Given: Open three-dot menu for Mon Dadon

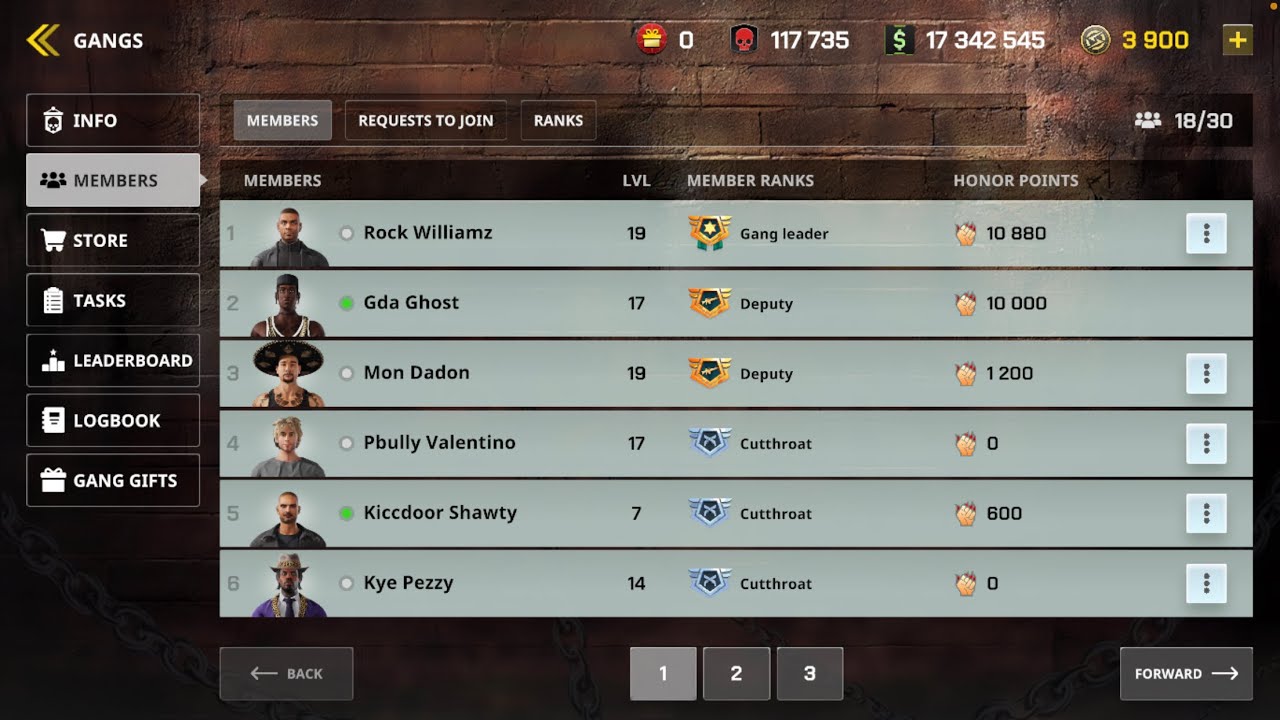Looking at the screenshot, I should (1206, 373).
